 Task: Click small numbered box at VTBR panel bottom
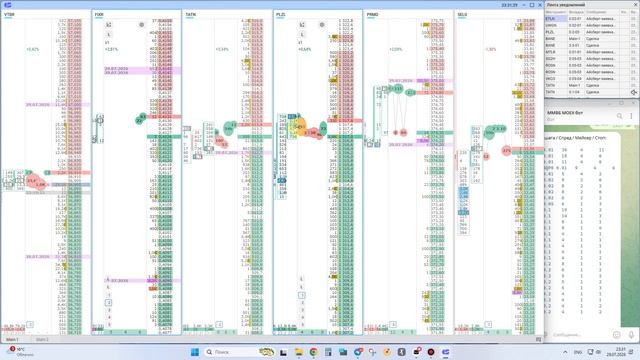click(x=29, y=324)
